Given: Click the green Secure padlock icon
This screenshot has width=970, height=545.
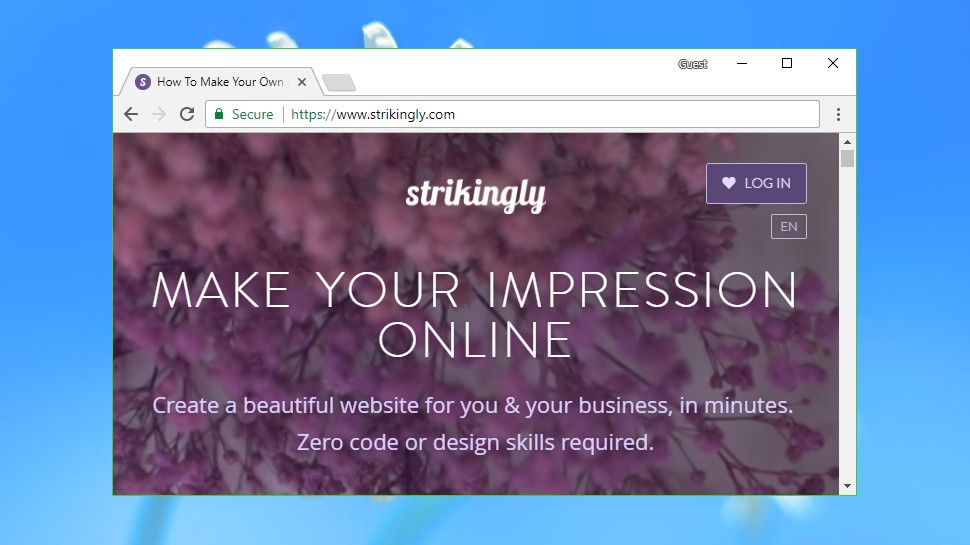Looking at the screenshot, I should [x=219, y=114].
